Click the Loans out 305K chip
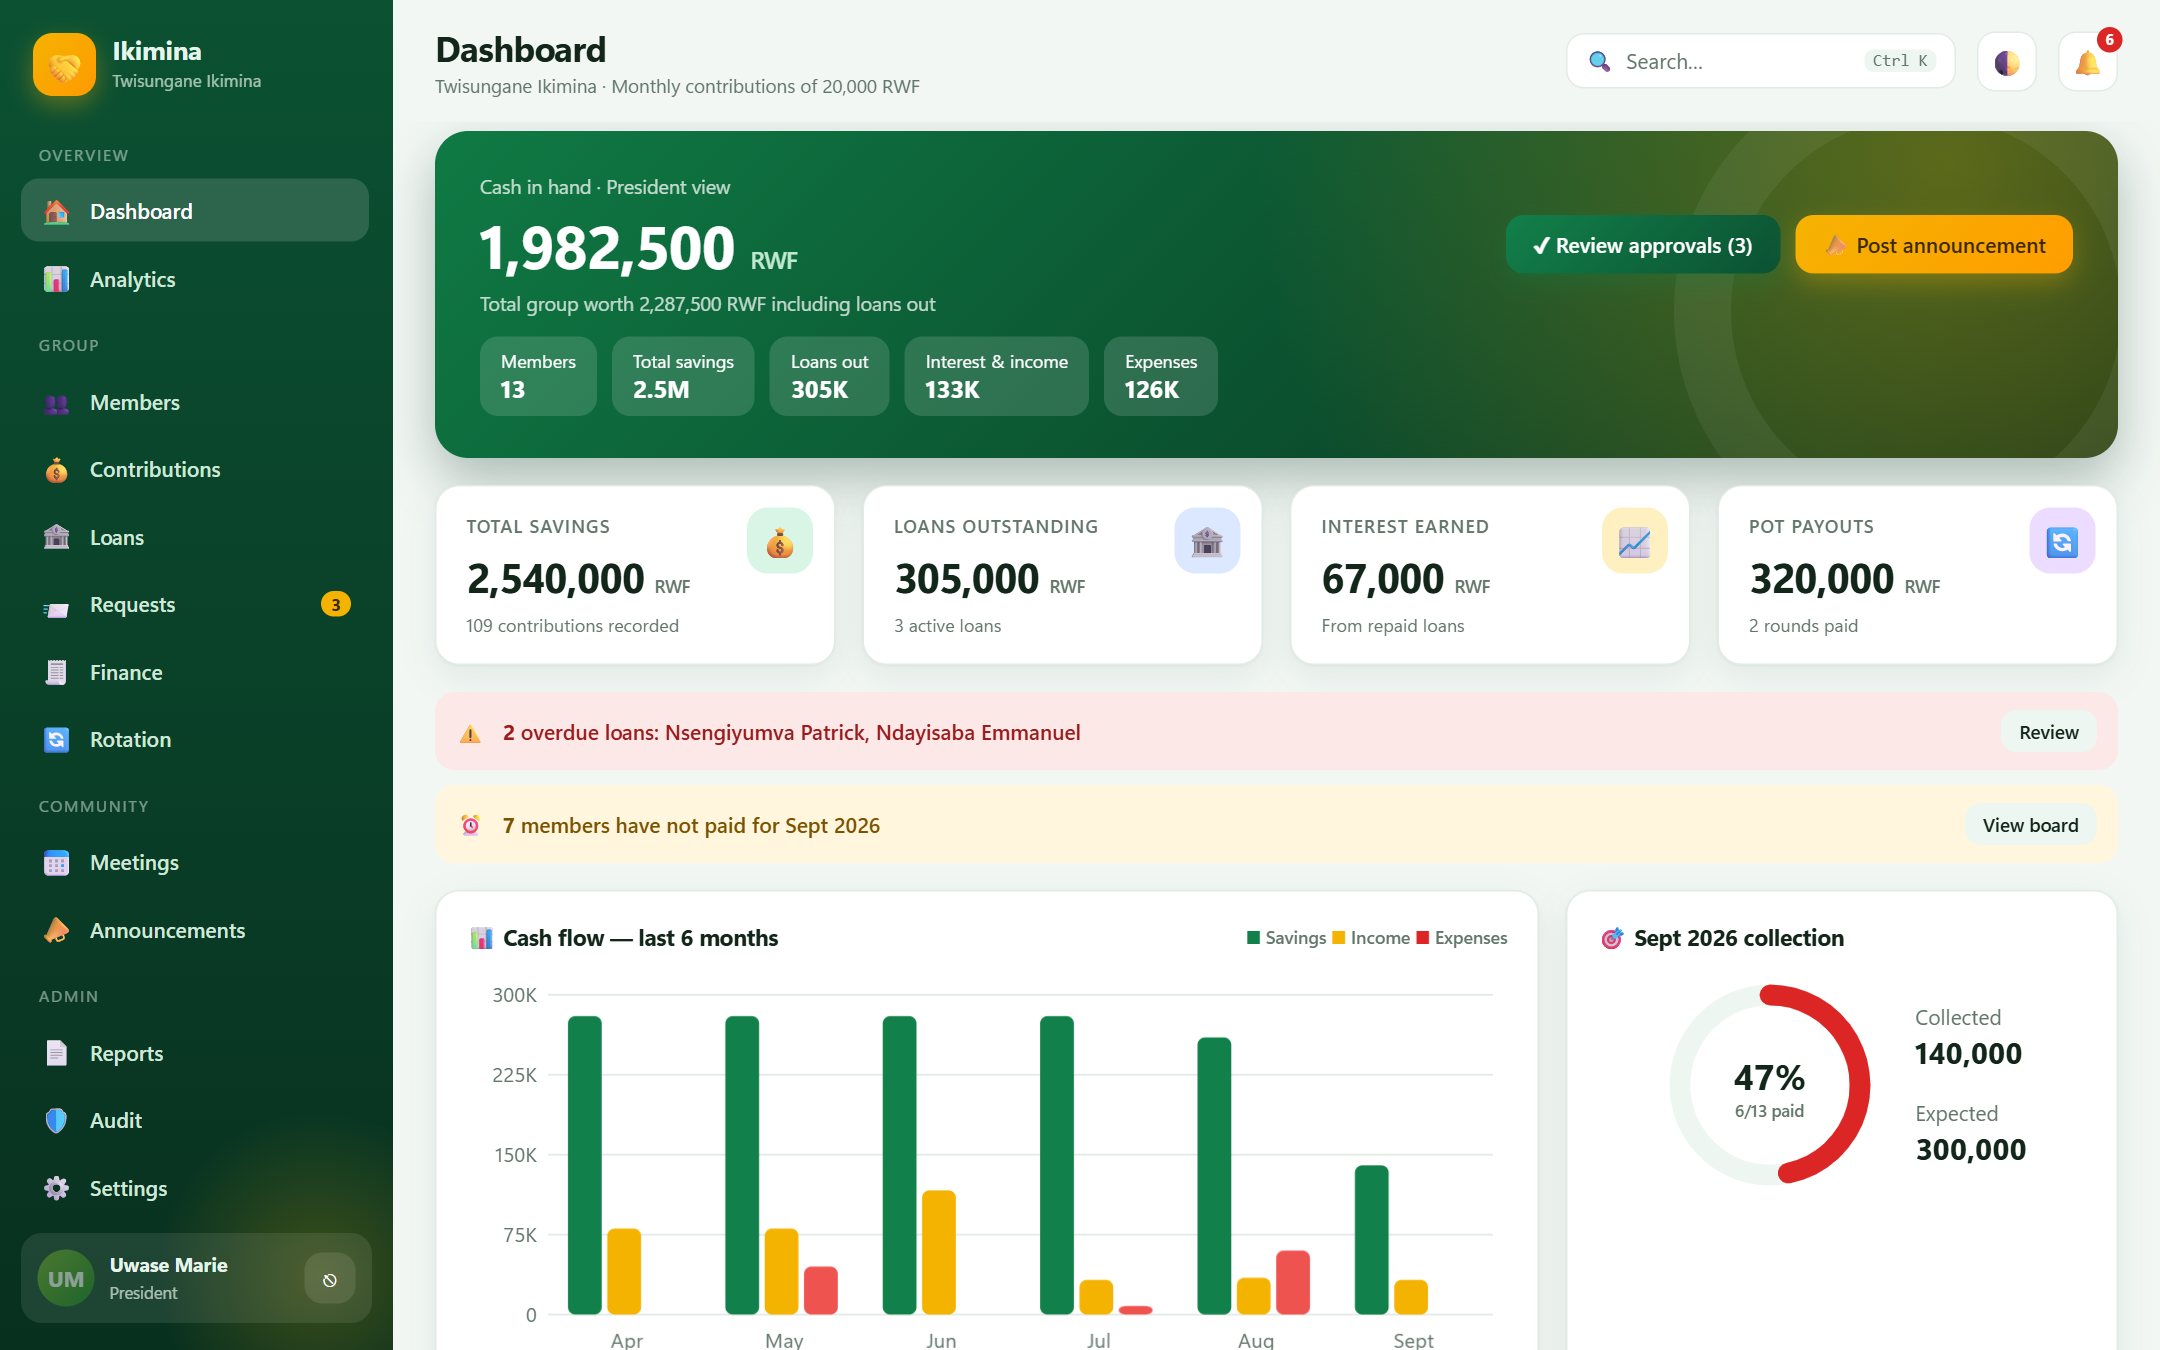The height and width of the screenshot is (1350, 2160). [x=829, y=376]
